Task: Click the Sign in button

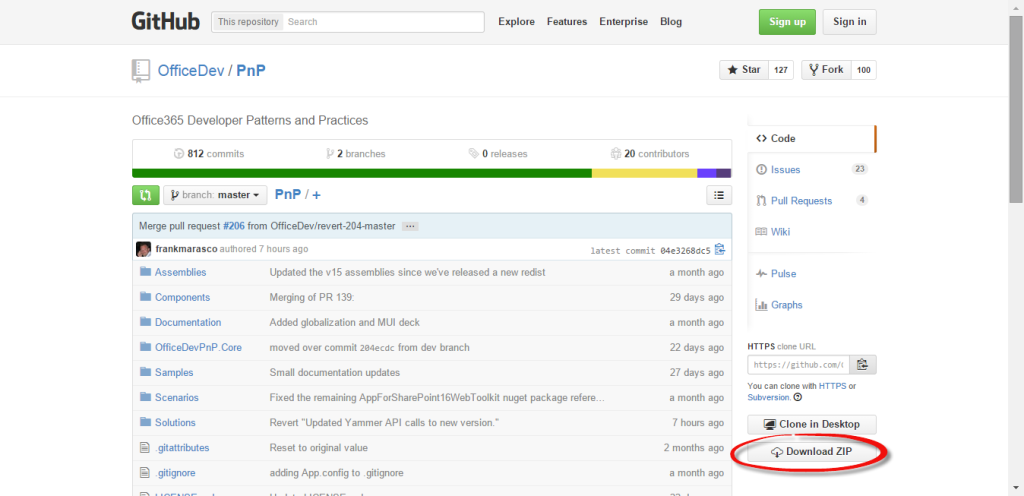Action: point(850,22)
